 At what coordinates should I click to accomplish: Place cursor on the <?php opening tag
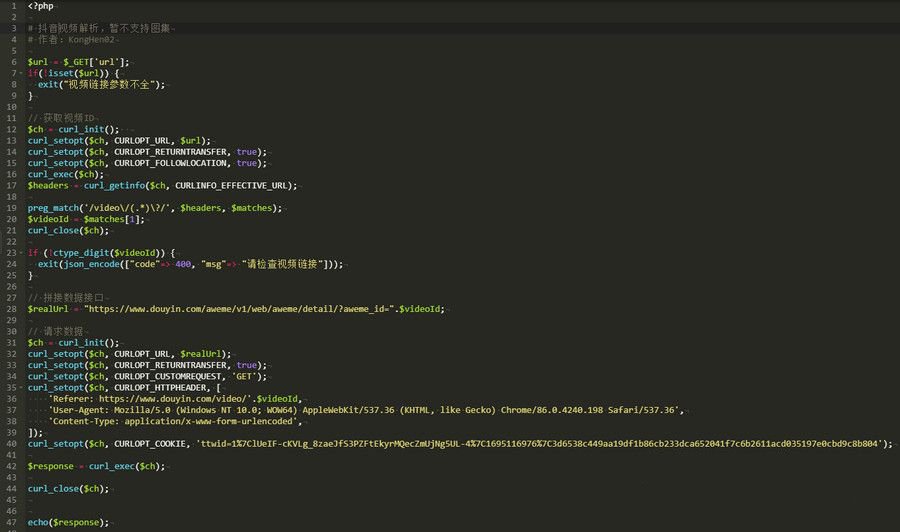[x=41, y=6]
